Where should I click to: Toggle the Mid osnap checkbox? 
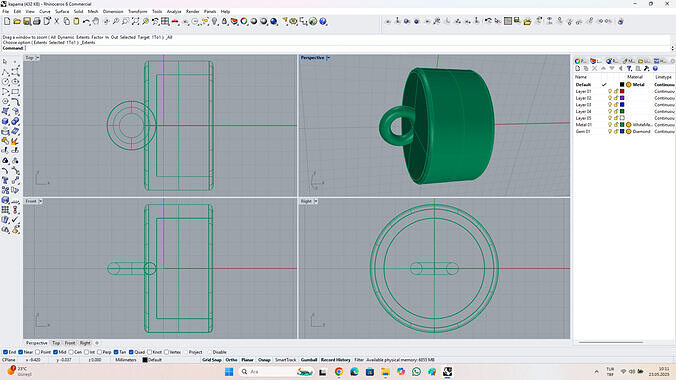pyautogui.click(x=55, y=352)
